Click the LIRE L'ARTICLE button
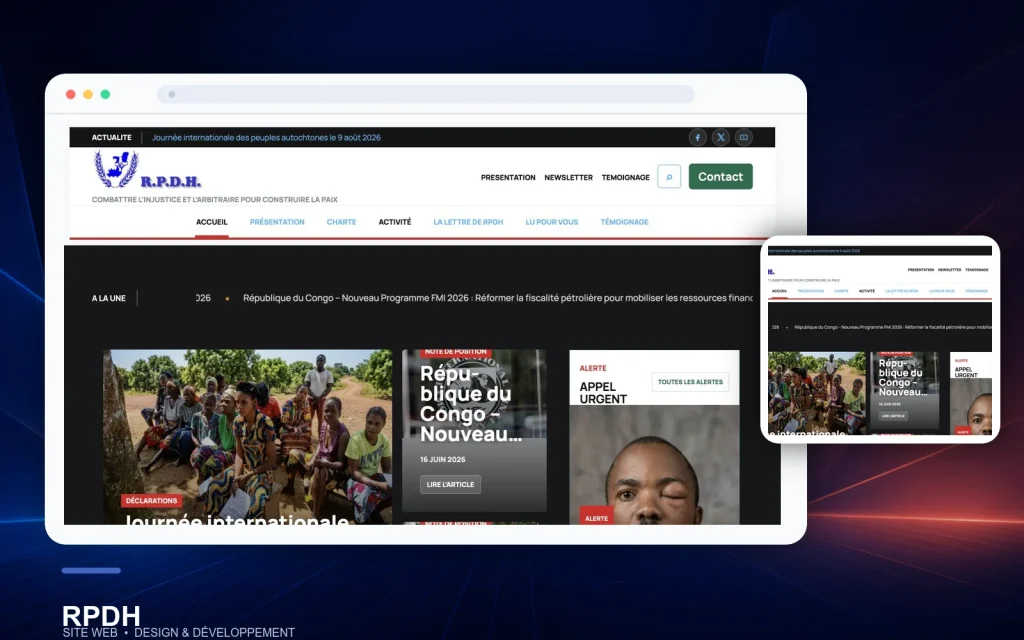This screenshot has height=640, width=1024. pos(451,485)
